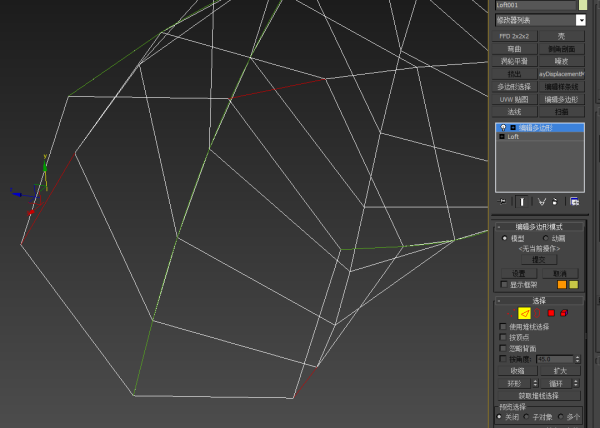
Task: Click the 环形 button
Action: 514,383
